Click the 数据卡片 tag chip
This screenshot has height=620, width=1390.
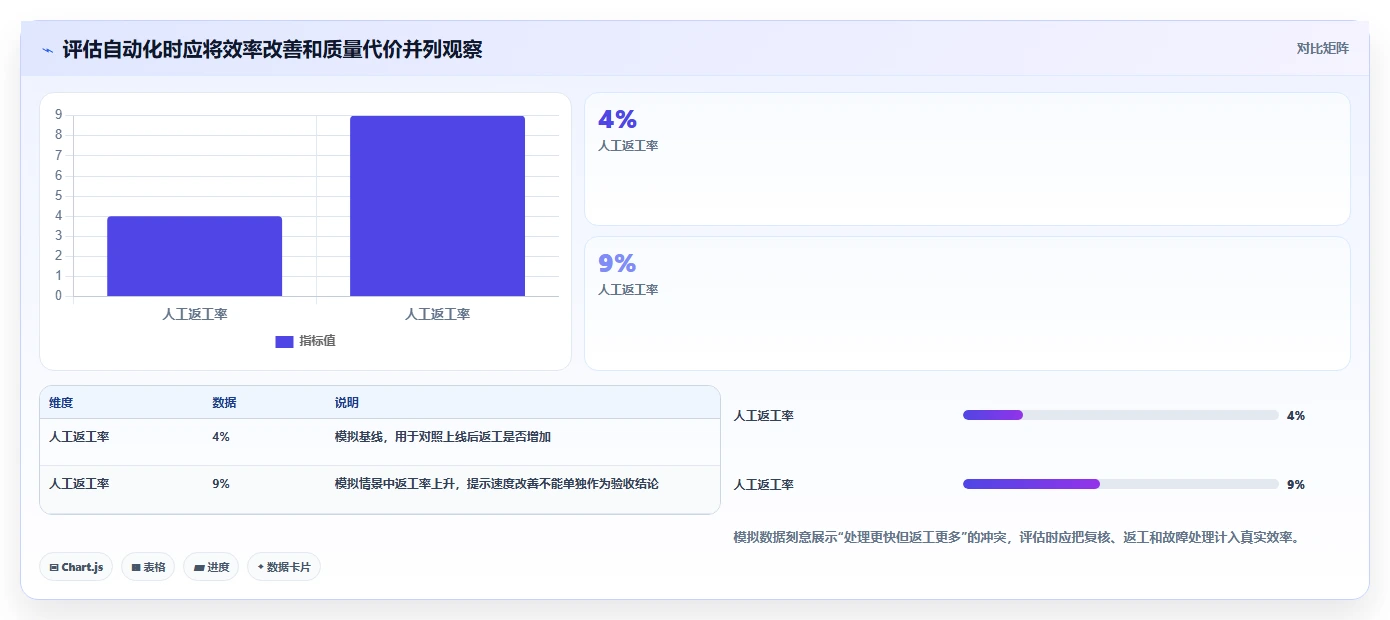(x=284, y=567)
